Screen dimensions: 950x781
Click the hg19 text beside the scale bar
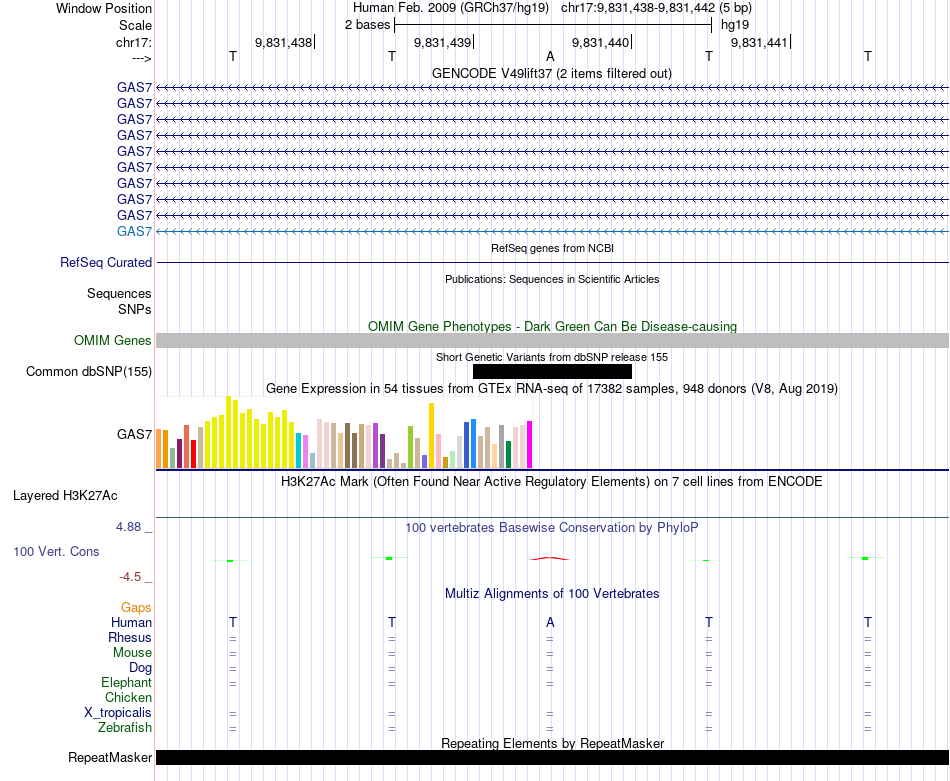click(734, 25)
